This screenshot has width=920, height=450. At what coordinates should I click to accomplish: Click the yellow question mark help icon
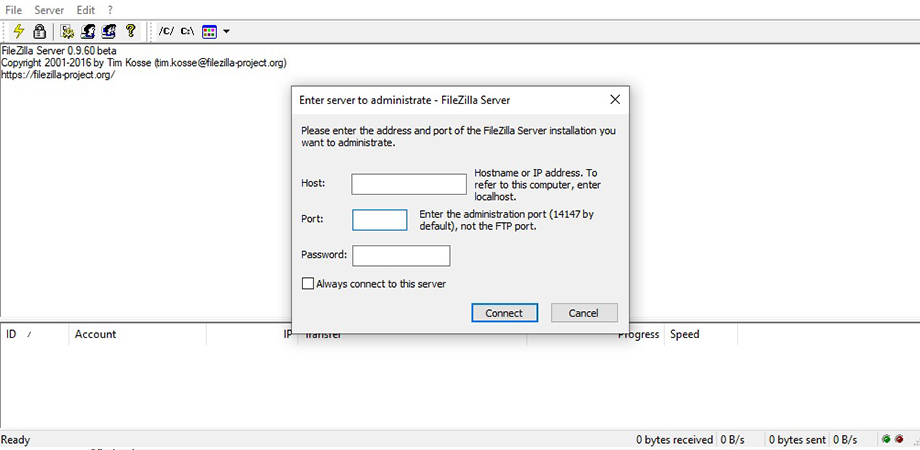click(130, 31)
